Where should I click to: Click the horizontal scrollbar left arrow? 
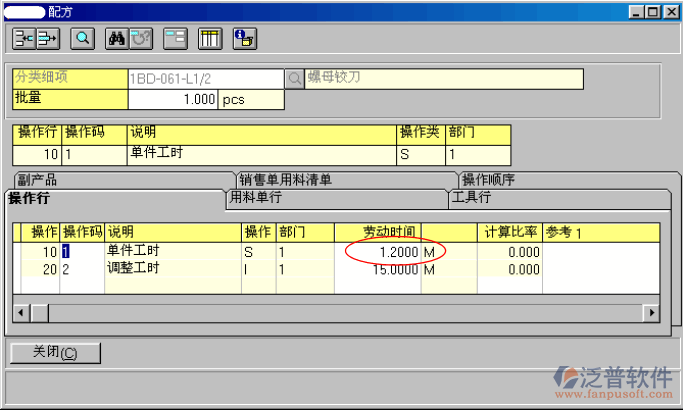pos(21,313)
